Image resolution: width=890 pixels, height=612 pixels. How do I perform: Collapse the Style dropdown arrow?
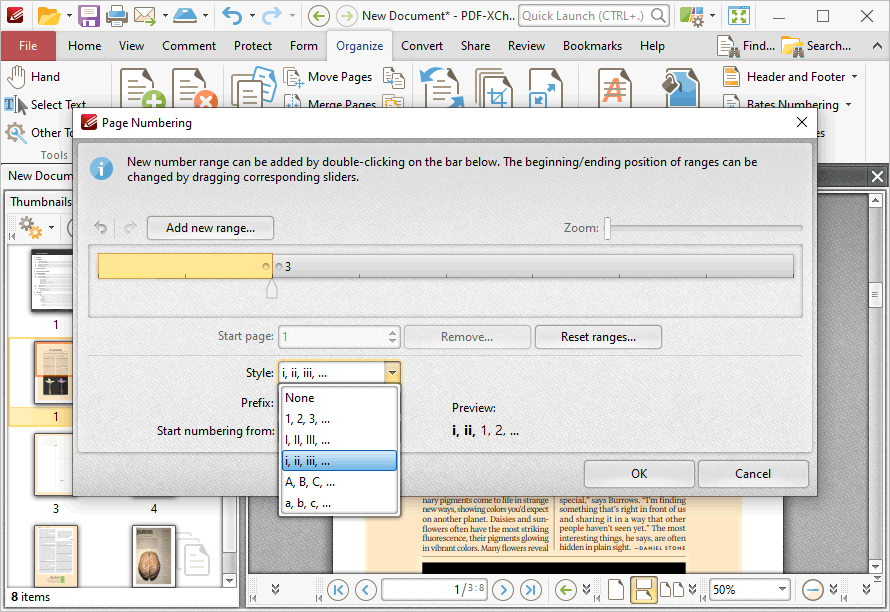pyautogui.click(x=392, y=373)
